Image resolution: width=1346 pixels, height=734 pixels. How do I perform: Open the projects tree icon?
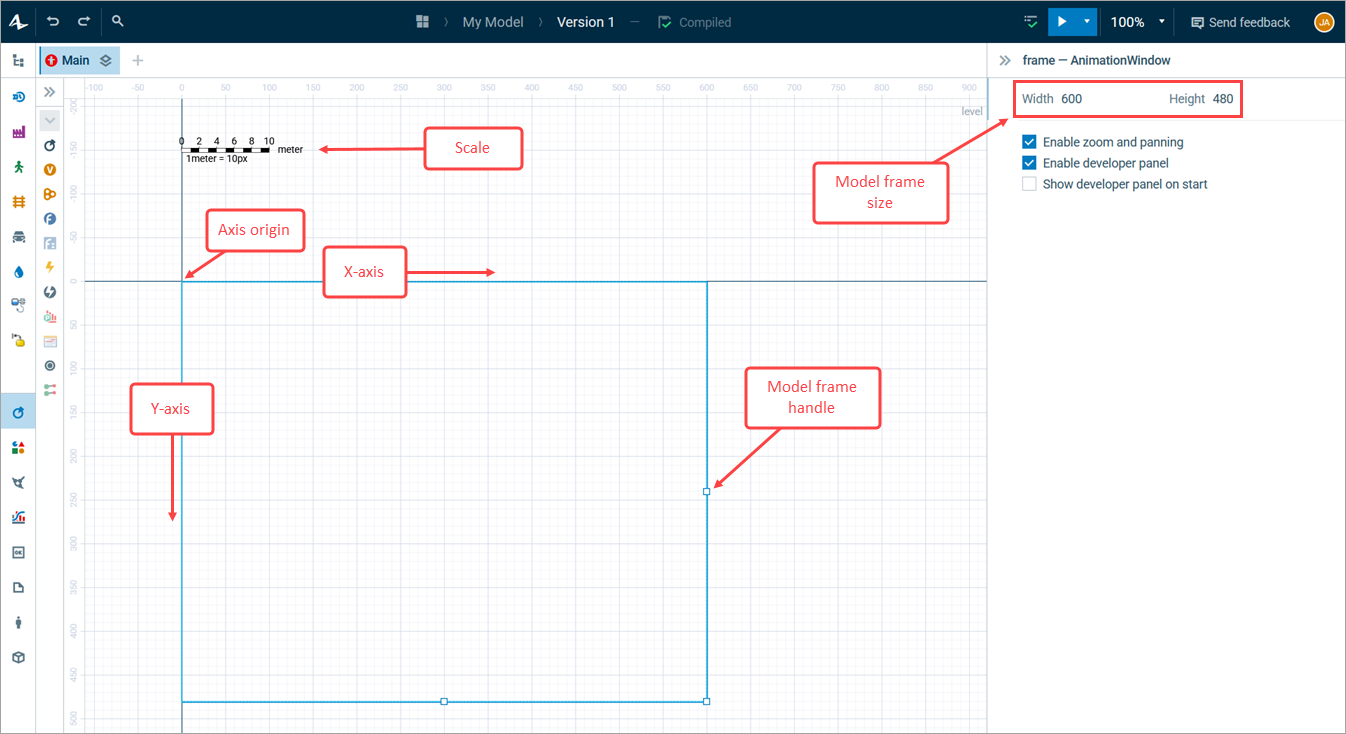pos(18,61)
